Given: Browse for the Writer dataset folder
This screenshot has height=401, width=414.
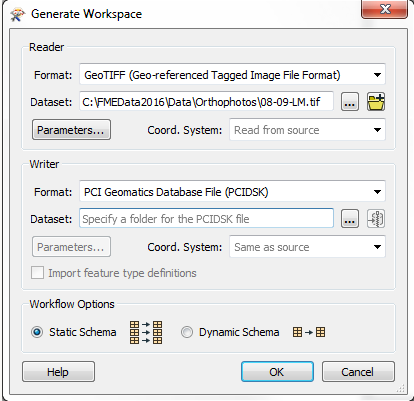Looking at the screenshot, I should coord(350,219).
